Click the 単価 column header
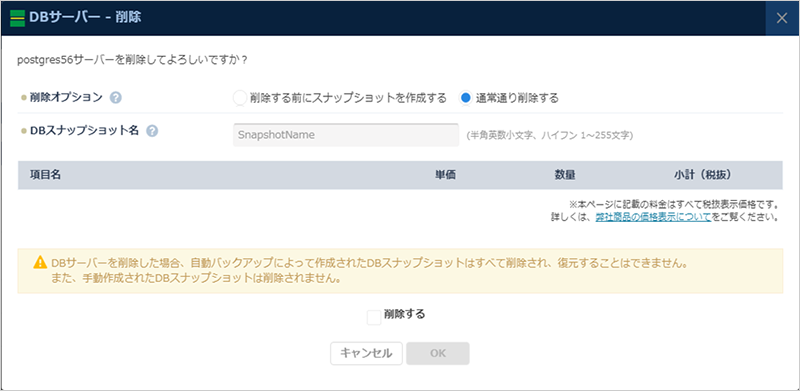Image resolution: width=800 pixels, height=391 pixels. (445, 175)
